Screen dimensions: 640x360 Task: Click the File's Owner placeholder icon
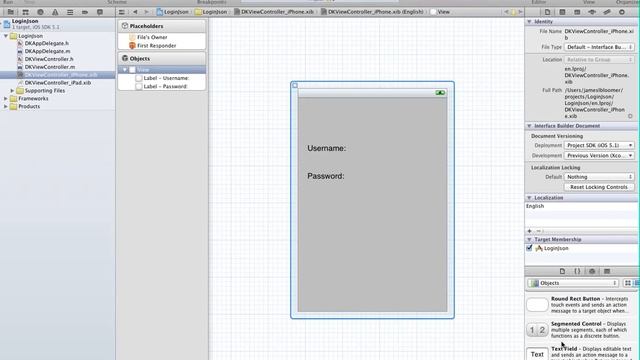tap(132, 37)
